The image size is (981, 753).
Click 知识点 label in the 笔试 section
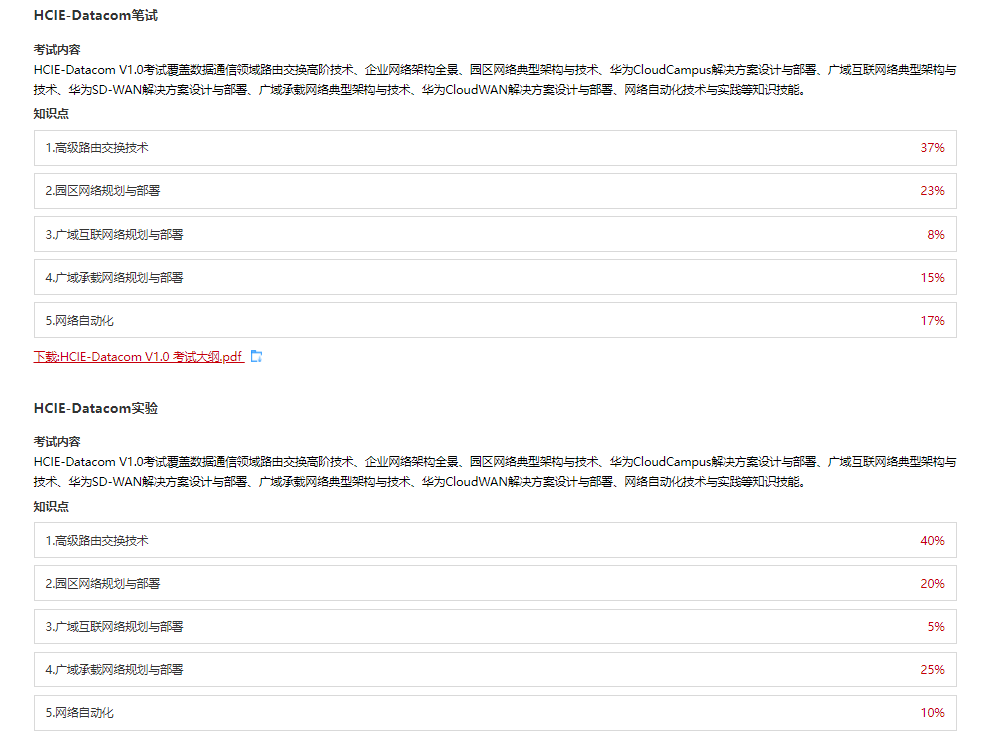pos(51,114)
